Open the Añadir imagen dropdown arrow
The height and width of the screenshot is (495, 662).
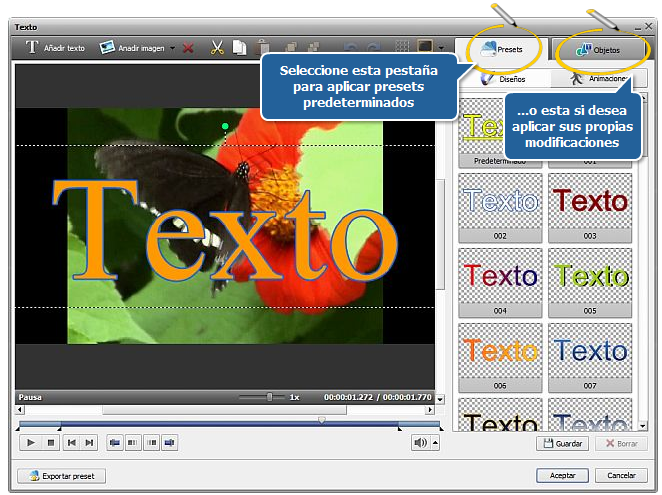tap(172, 48)
